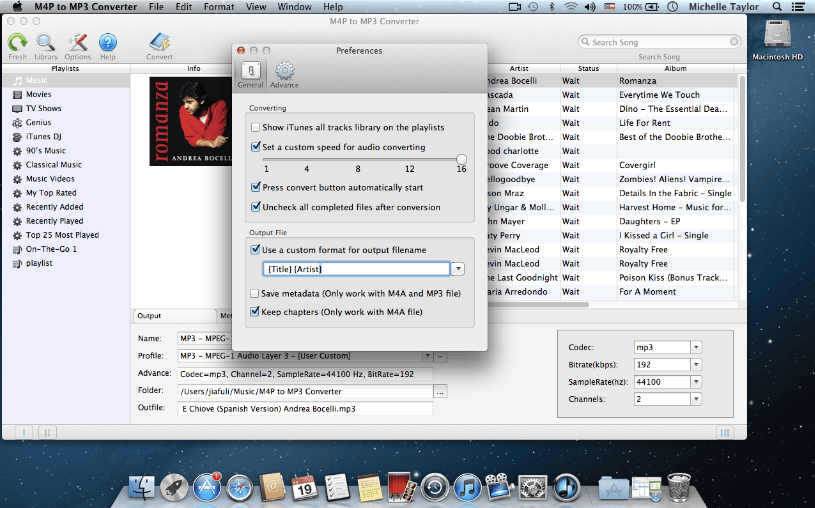Open the Reminders checklist Dock icon
The width and height of the screenshot is (815, 508).
coord(337,487)
